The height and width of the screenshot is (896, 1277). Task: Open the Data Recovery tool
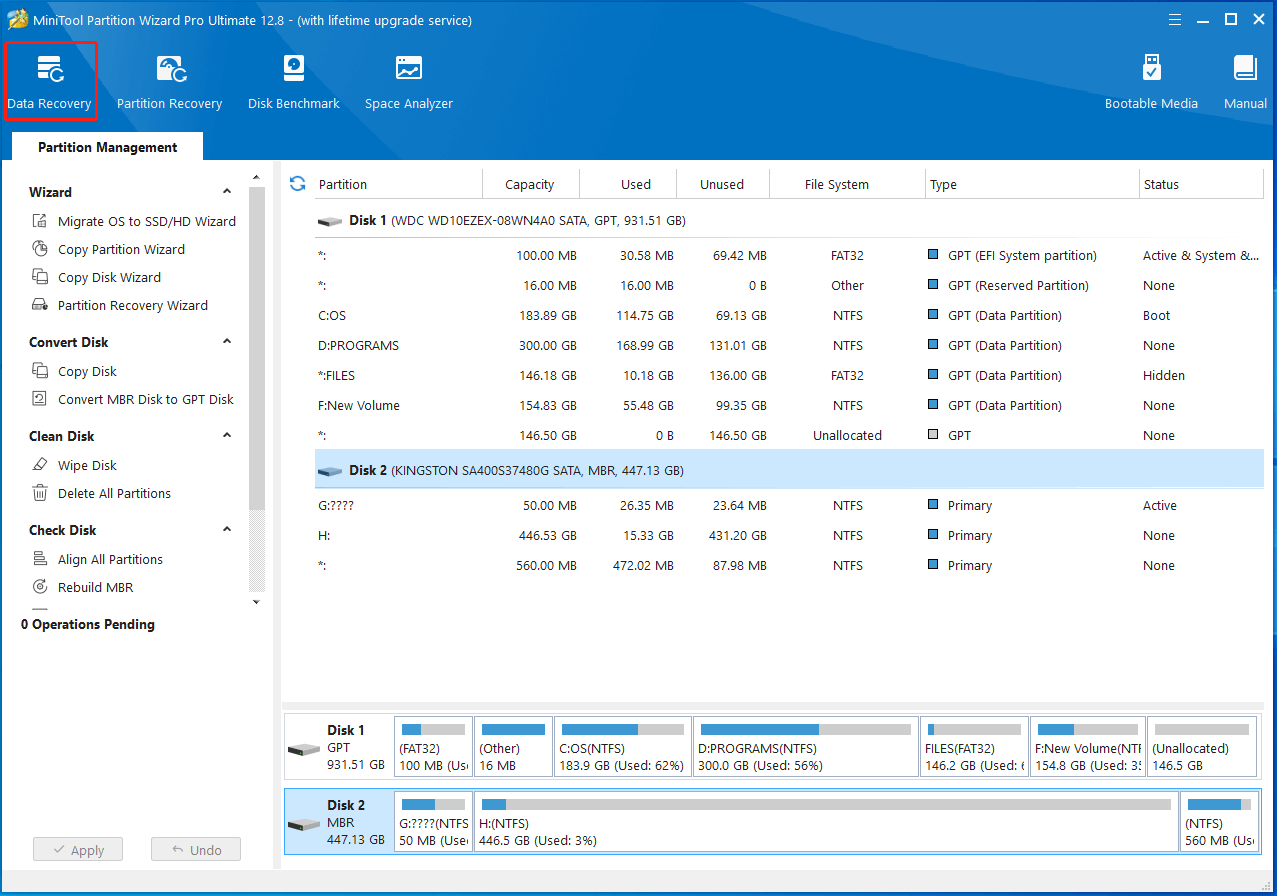coord(50,82)
